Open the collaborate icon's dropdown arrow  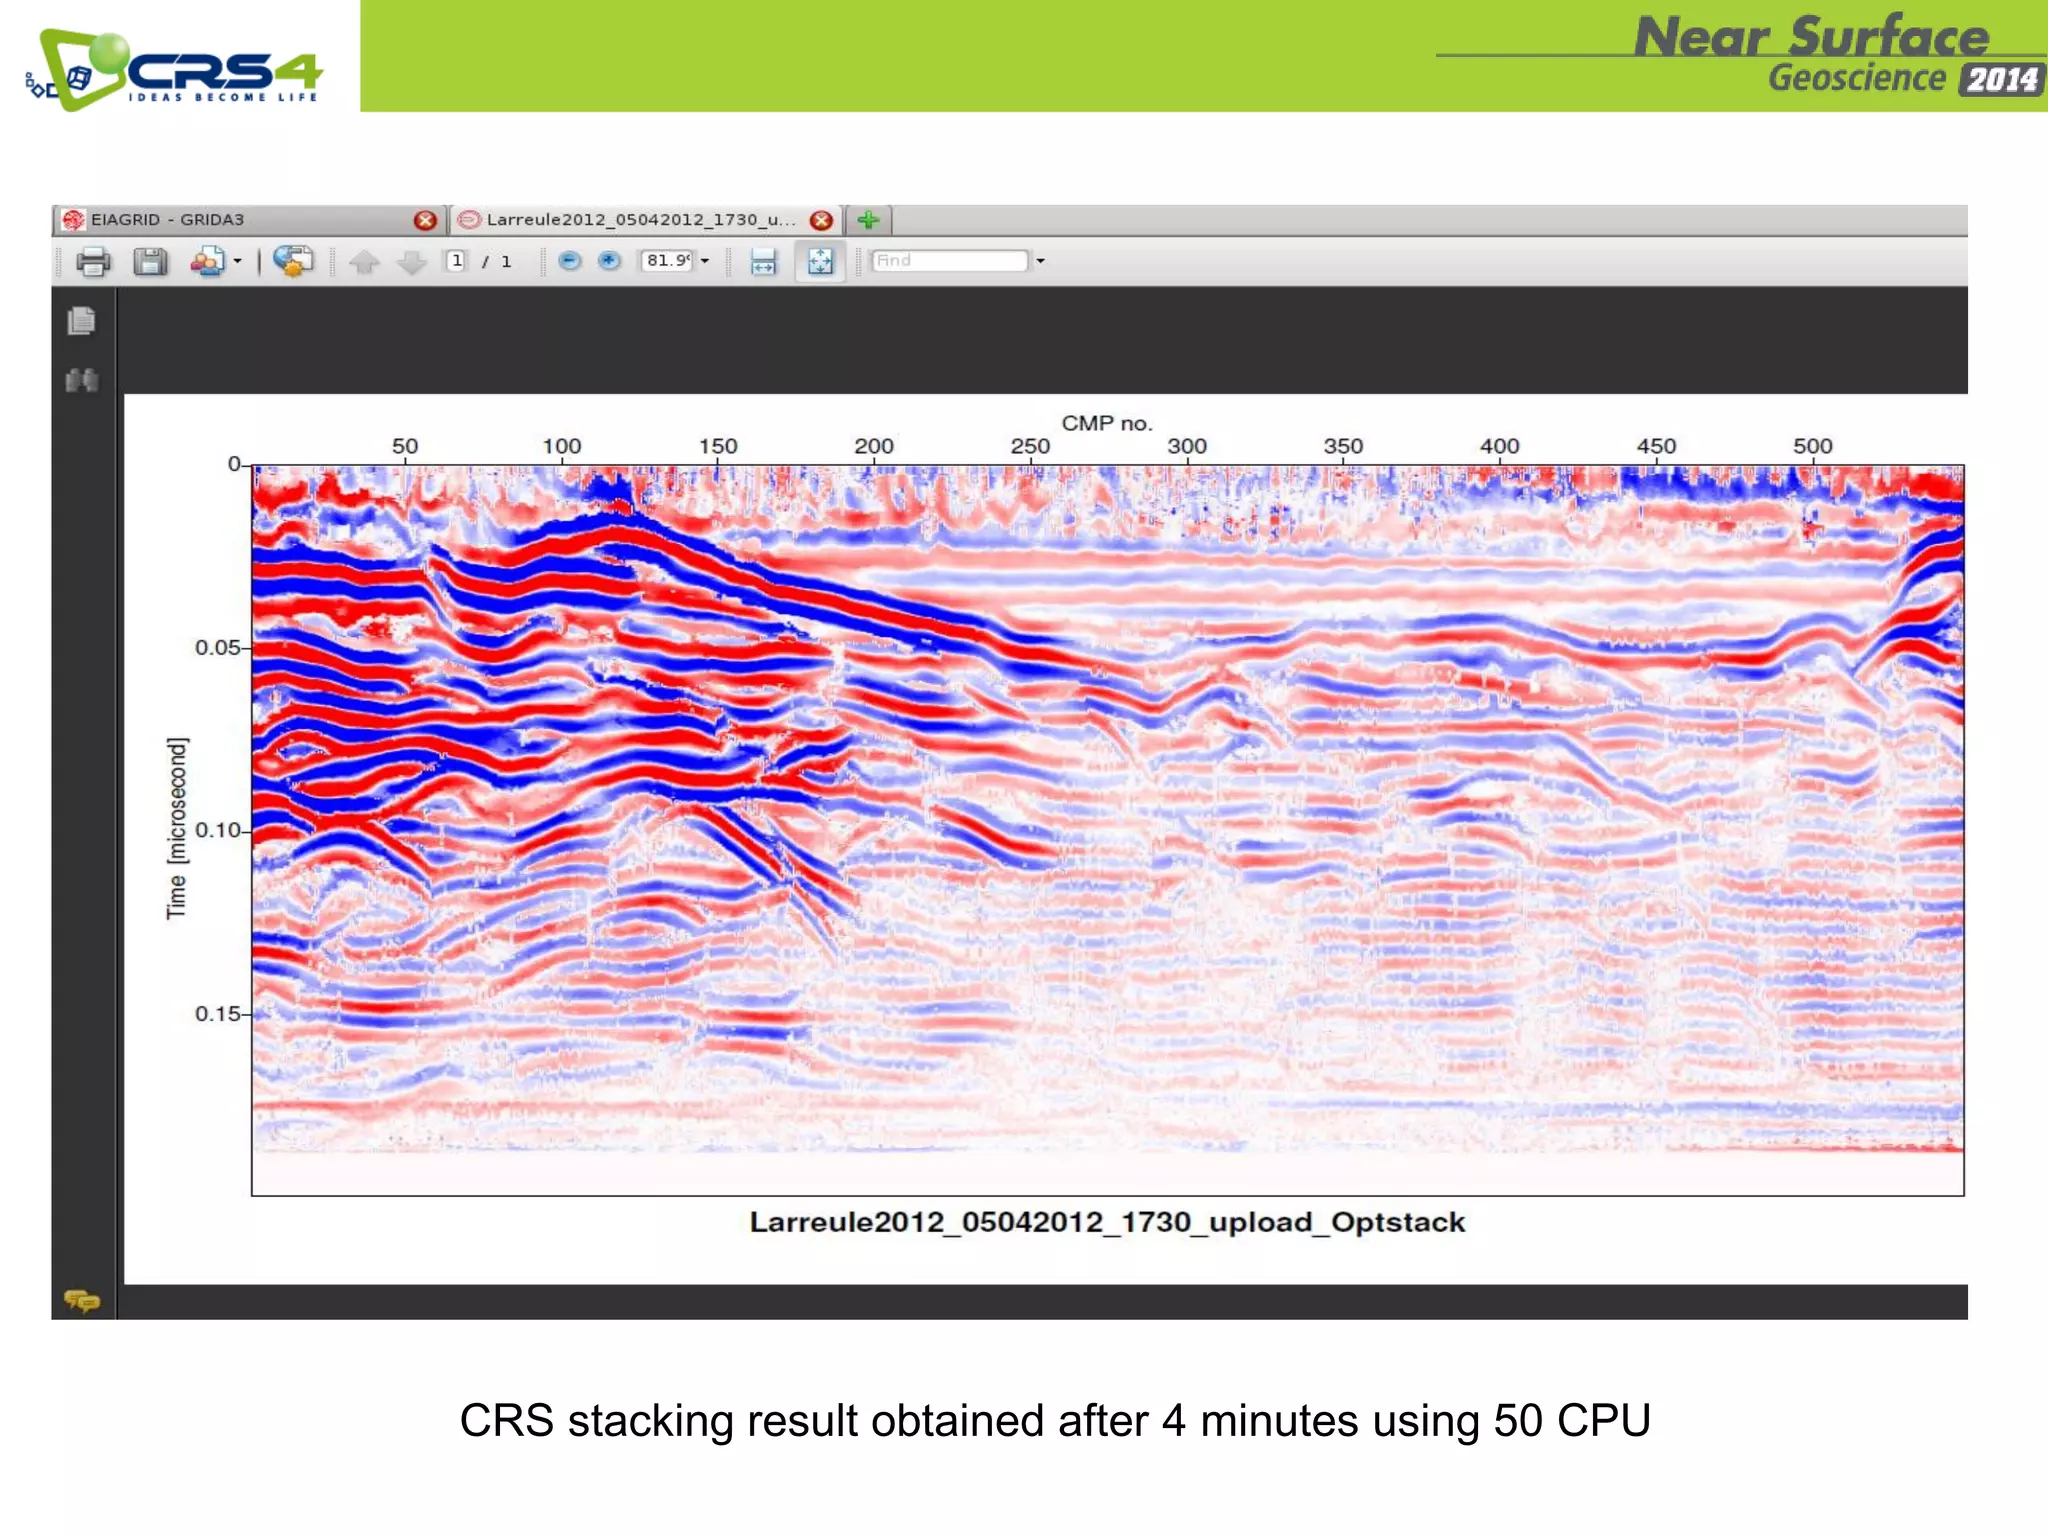click(x=238, y=262)
